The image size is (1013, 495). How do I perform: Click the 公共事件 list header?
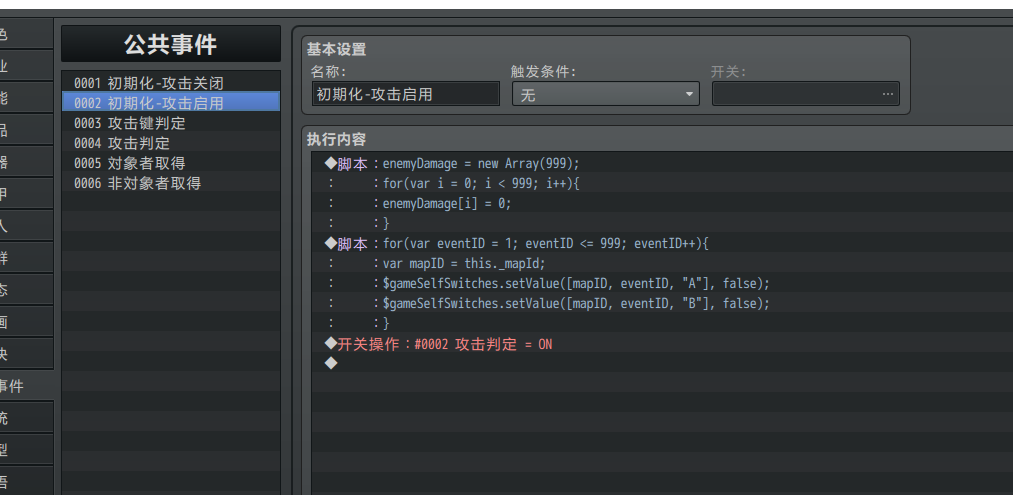(x=171, y=44)
